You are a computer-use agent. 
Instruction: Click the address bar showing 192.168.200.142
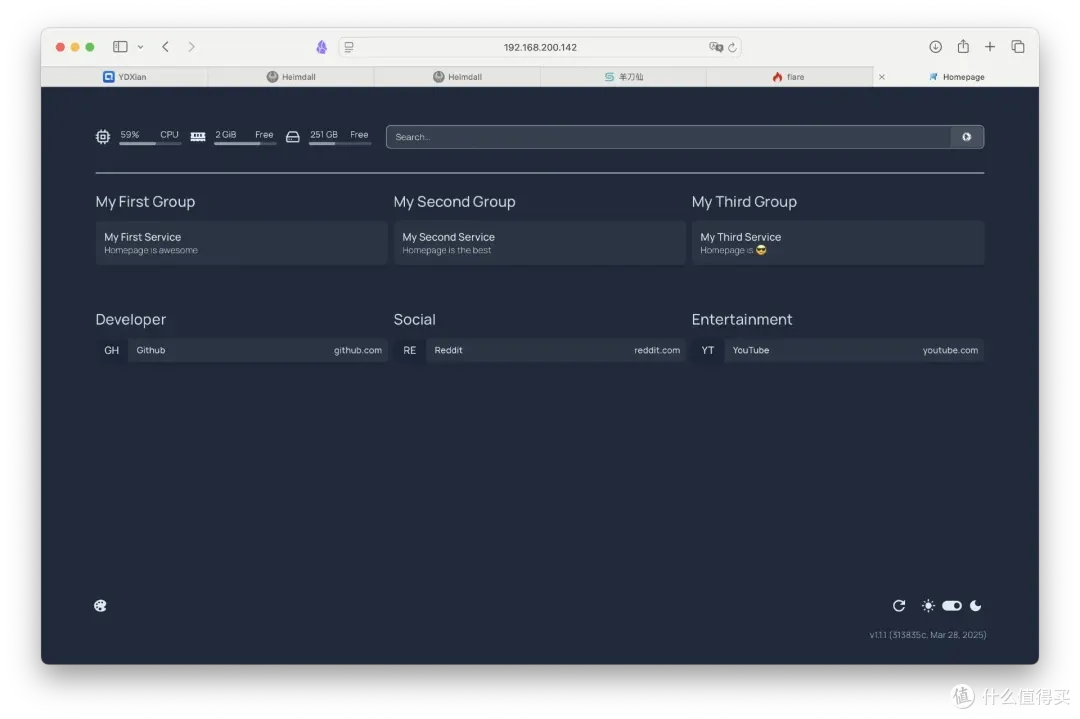click(x=540, y=47)
